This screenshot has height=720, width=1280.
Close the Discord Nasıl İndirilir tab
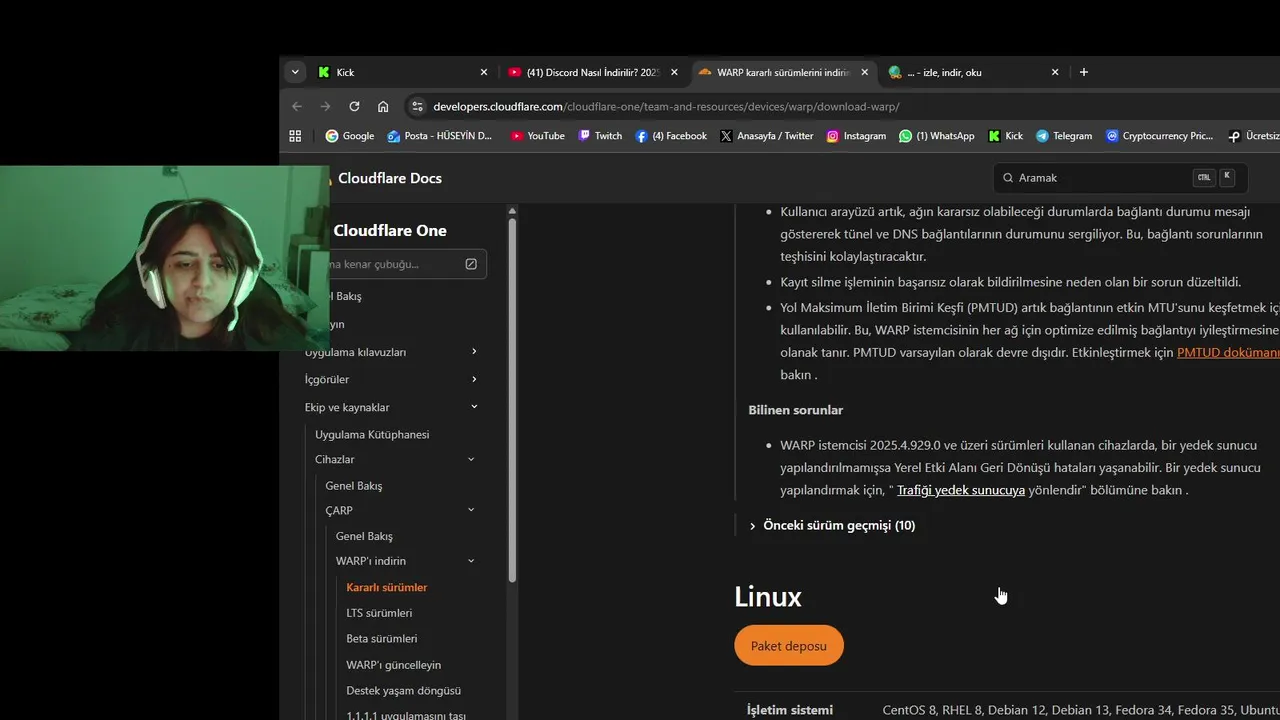point(674,72)
